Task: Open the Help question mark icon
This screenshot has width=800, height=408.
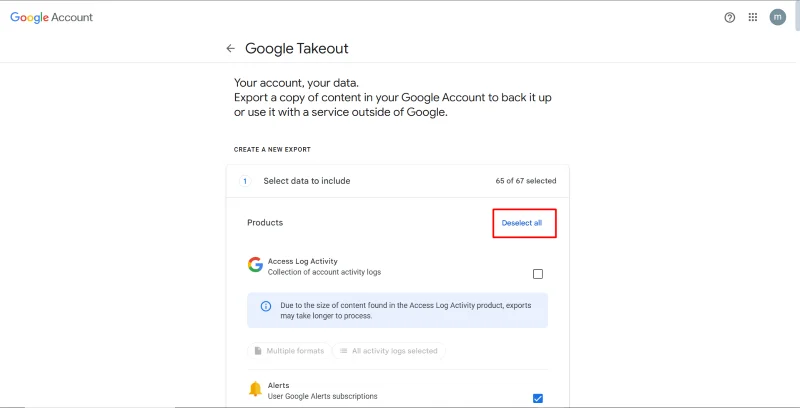Action: [730, 17]
